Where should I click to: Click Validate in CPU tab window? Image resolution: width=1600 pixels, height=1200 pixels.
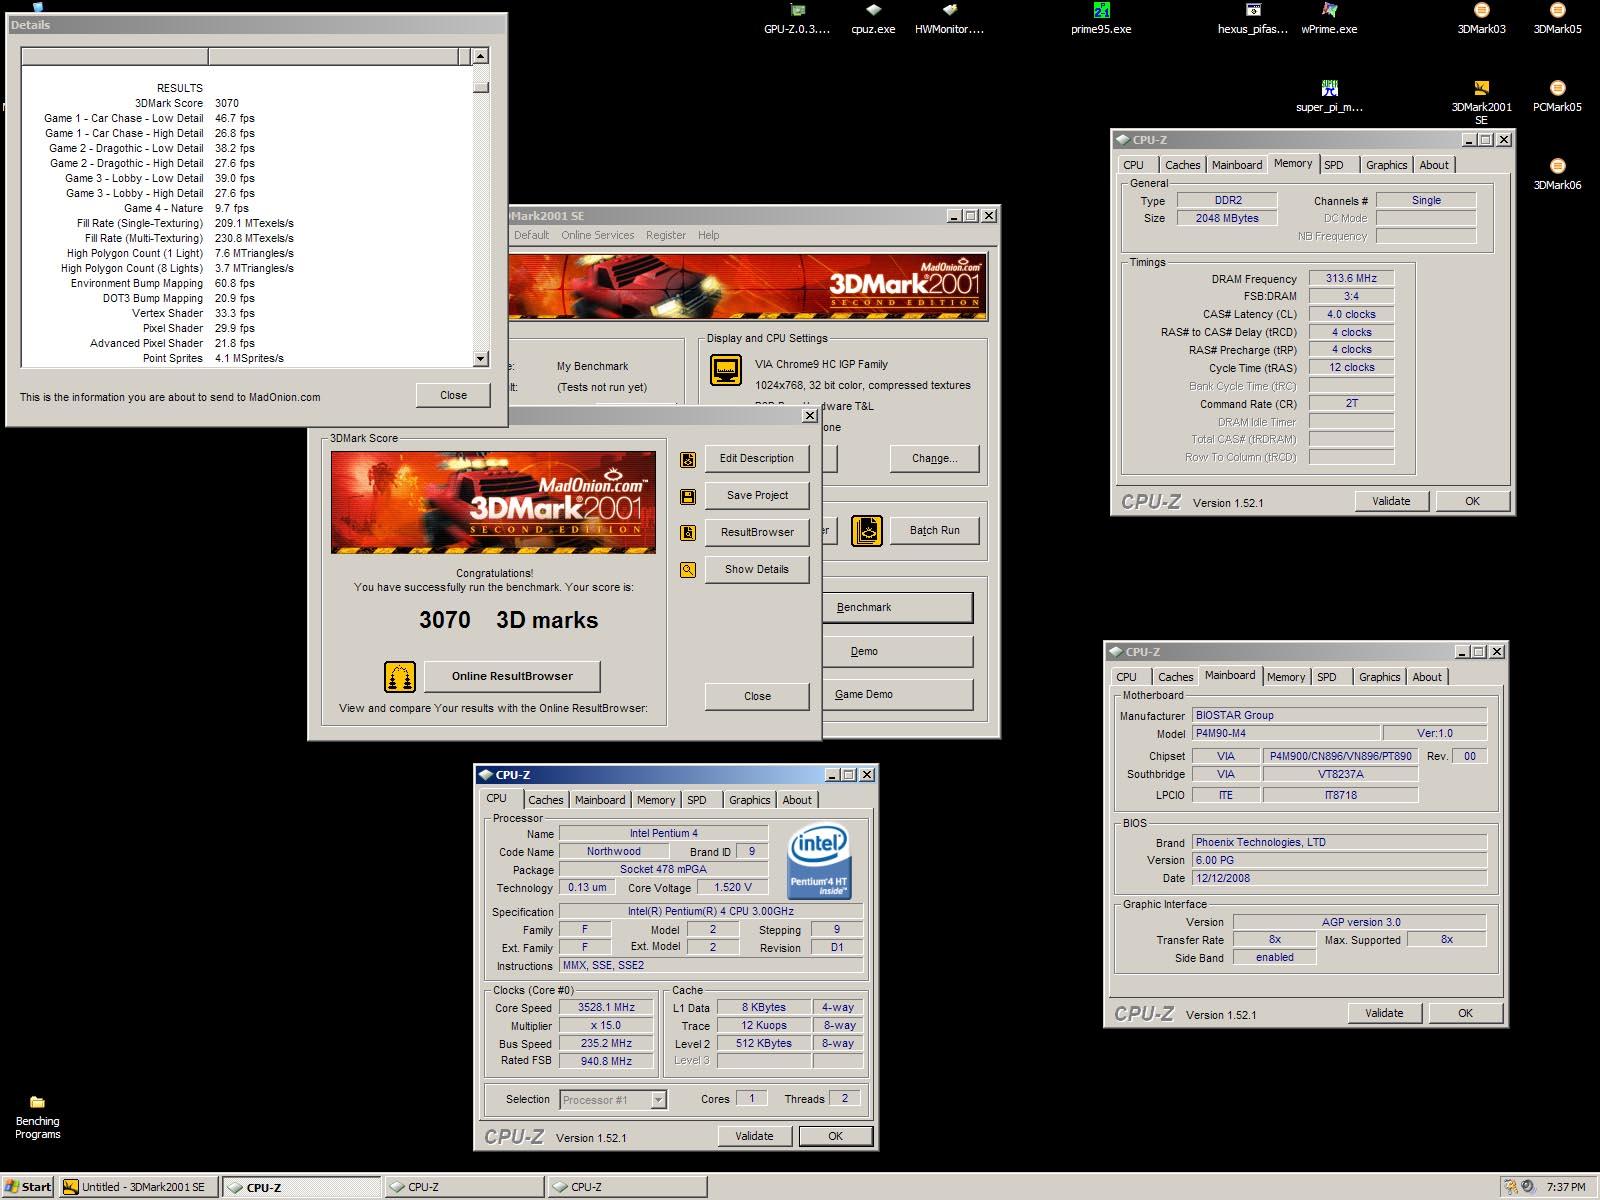[x=754, y=1136]
